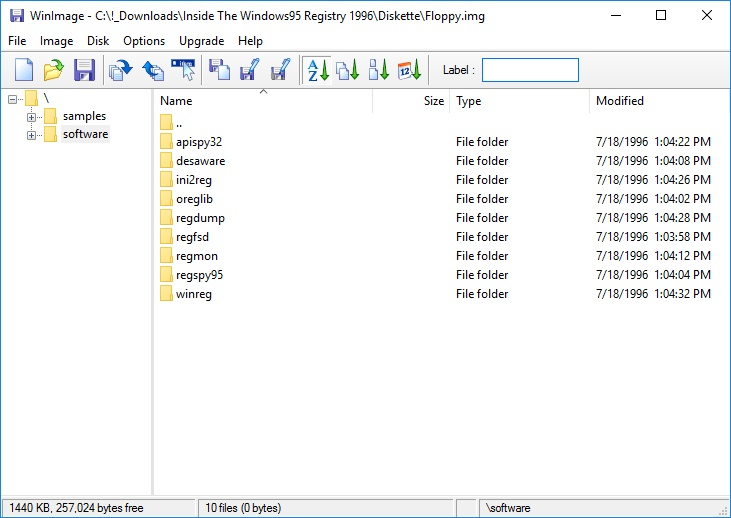Image resolution: width=731 pixels, height=518 pixels.
Task: Click the first Format disk icon
Action: [x=249, y=70]
